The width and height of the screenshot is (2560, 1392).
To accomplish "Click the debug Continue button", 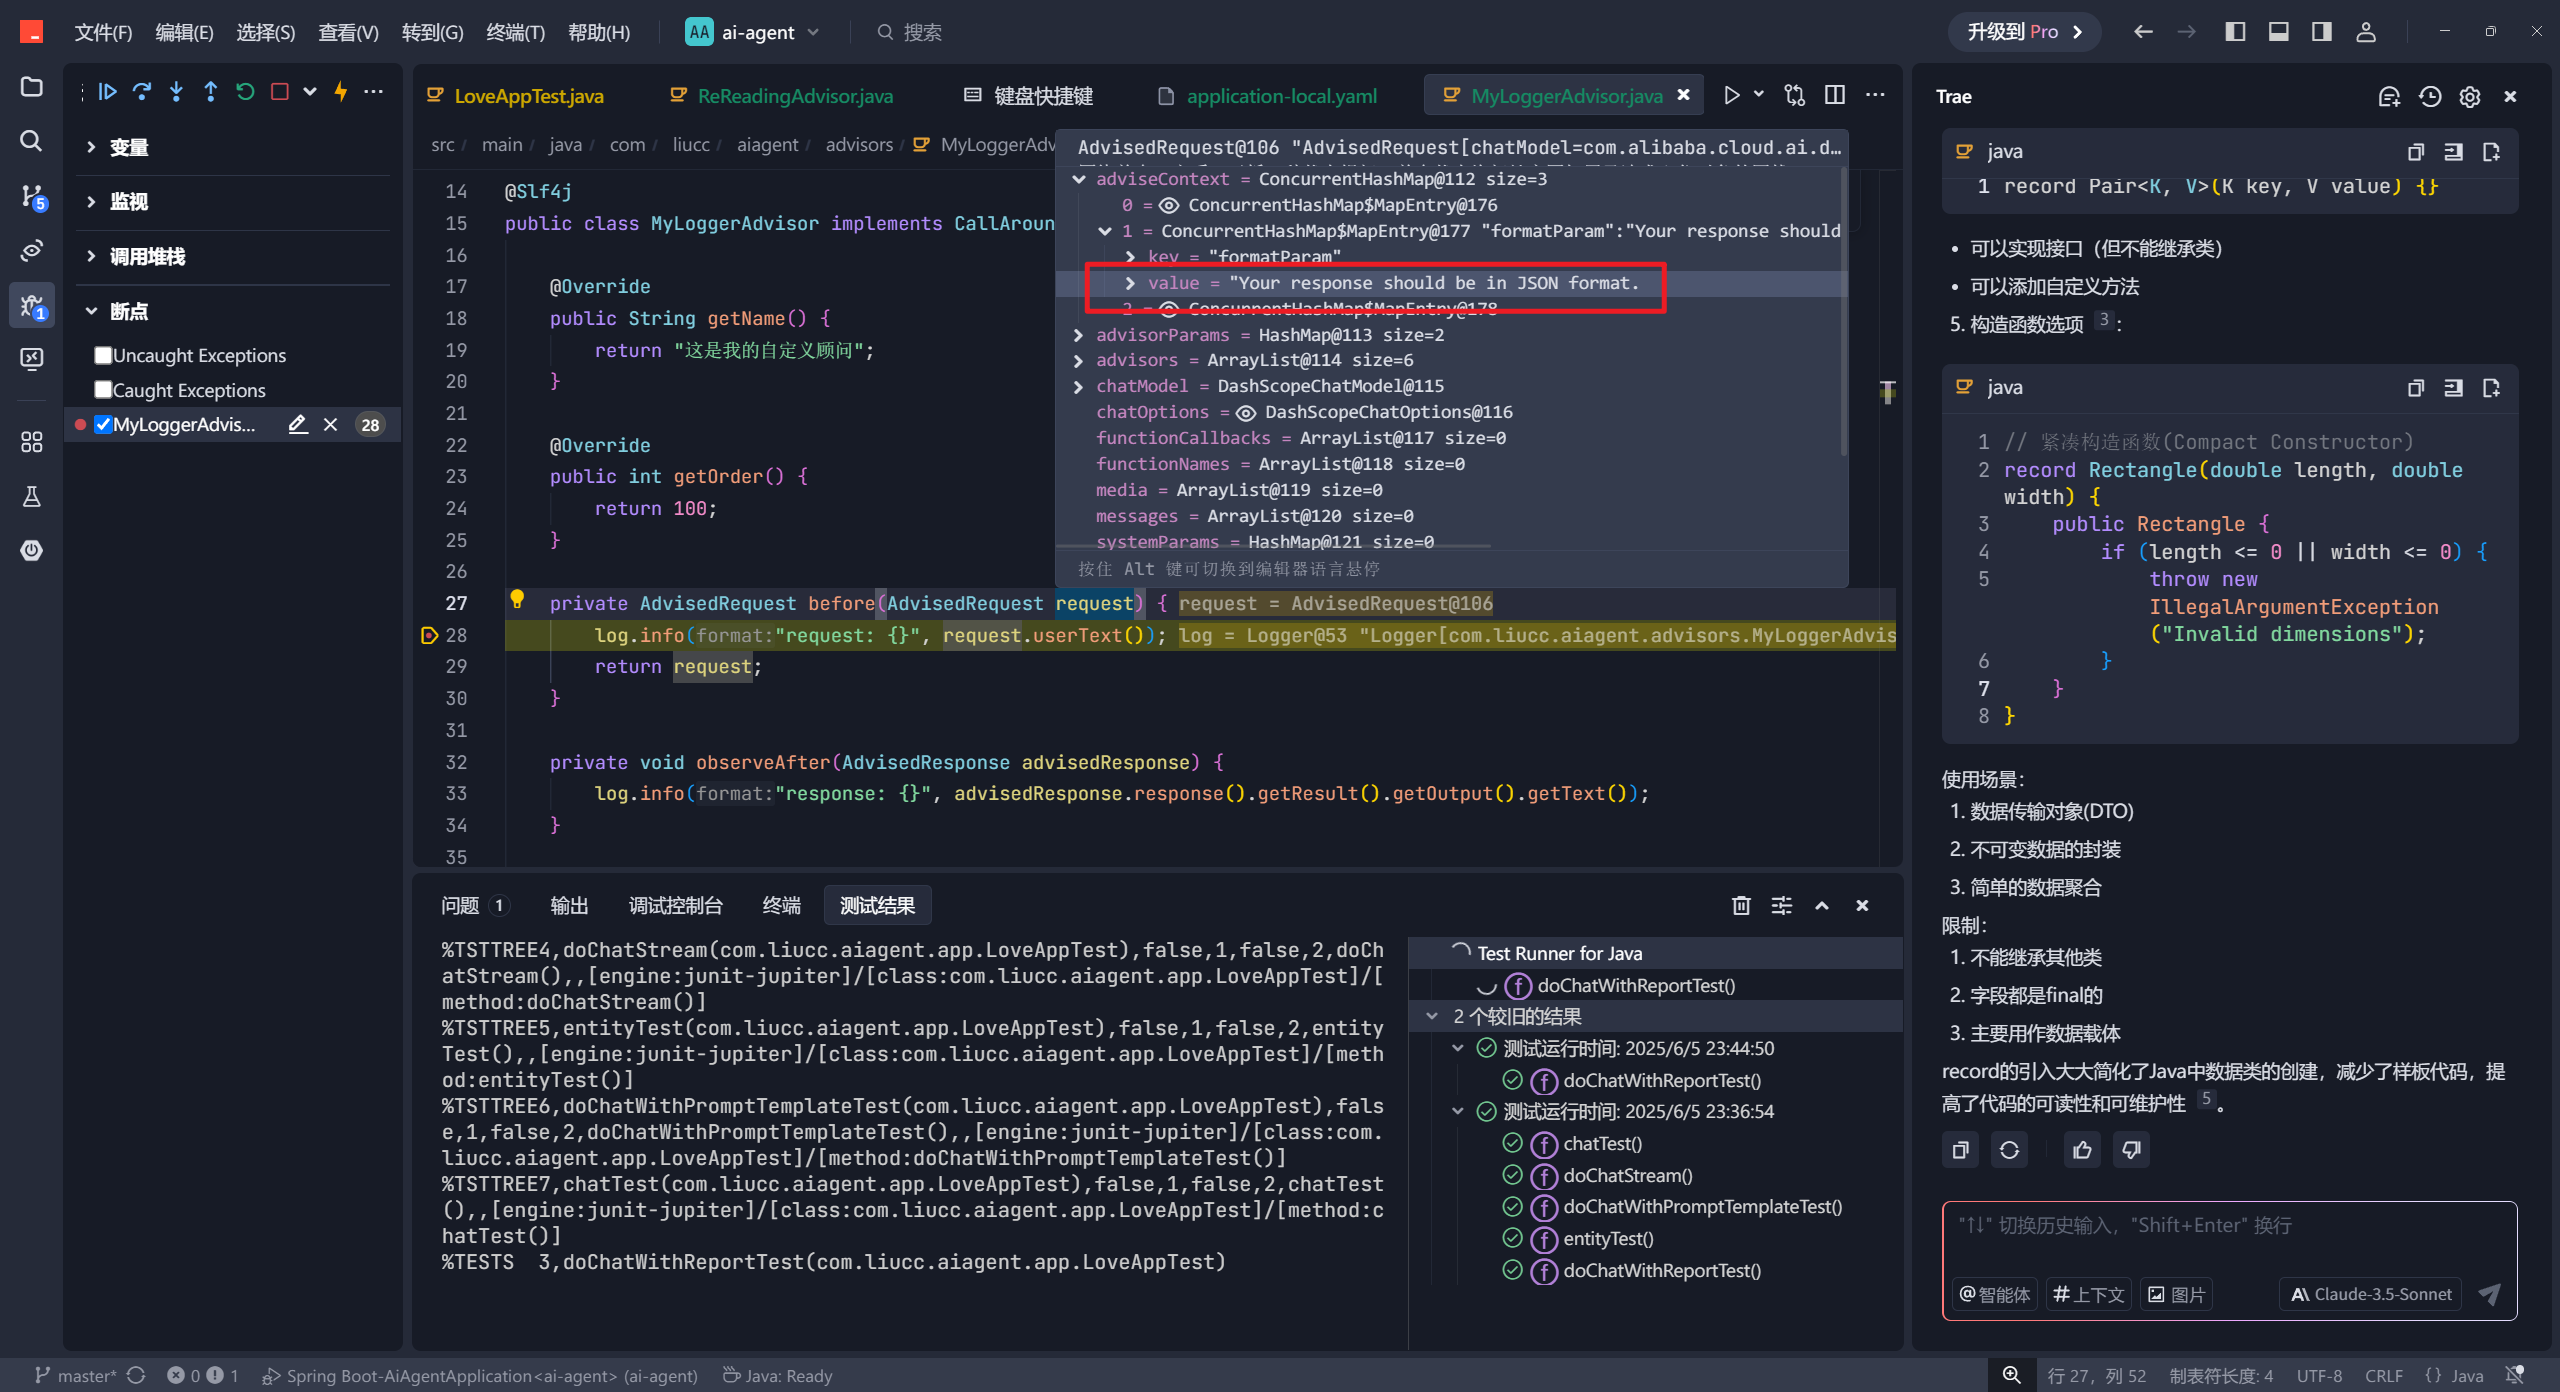I will pos(108,92).
